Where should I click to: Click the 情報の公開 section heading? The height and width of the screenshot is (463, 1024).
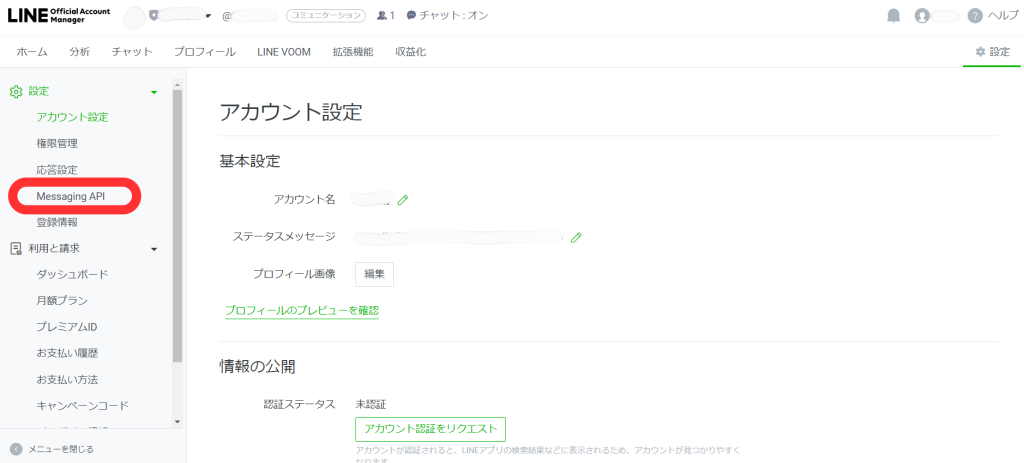click(x=257, y=367)
